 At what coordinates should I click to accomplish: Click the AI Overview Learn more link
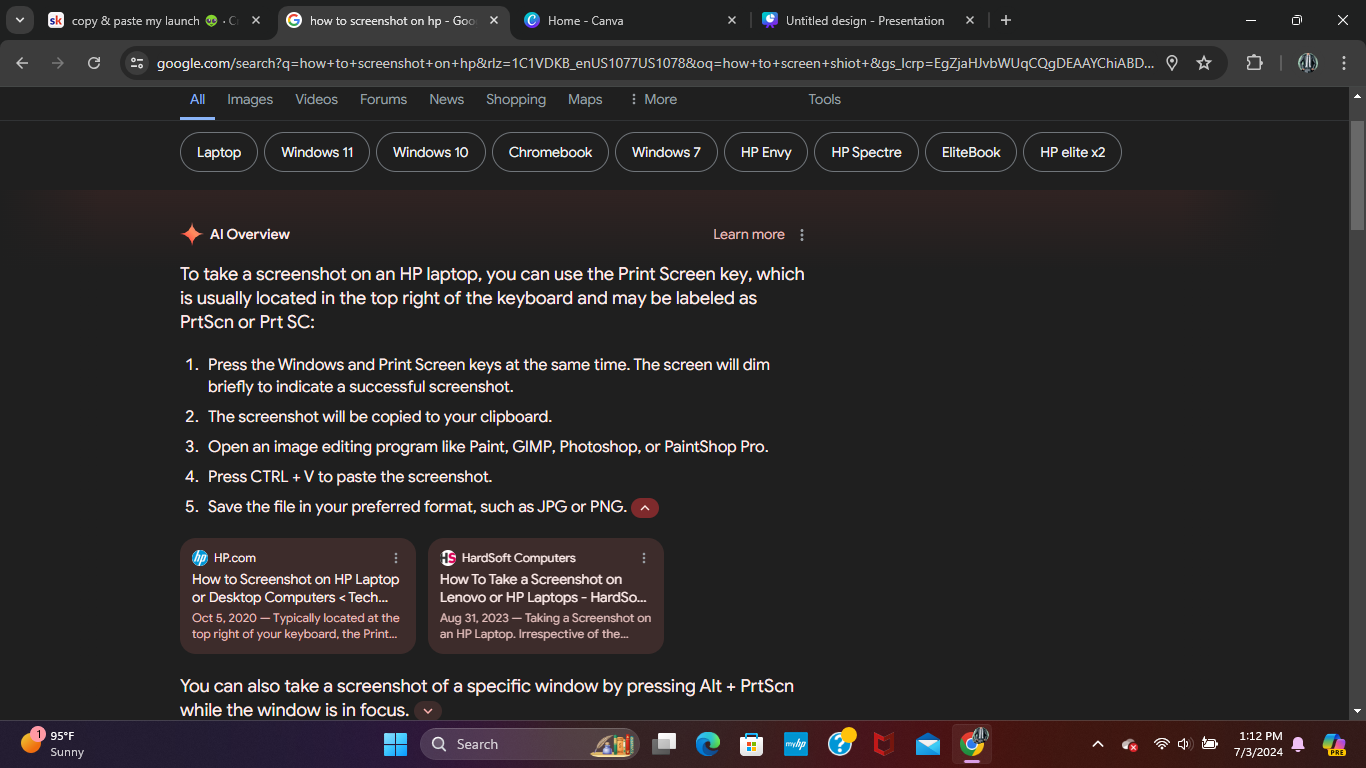click(748, 234)
